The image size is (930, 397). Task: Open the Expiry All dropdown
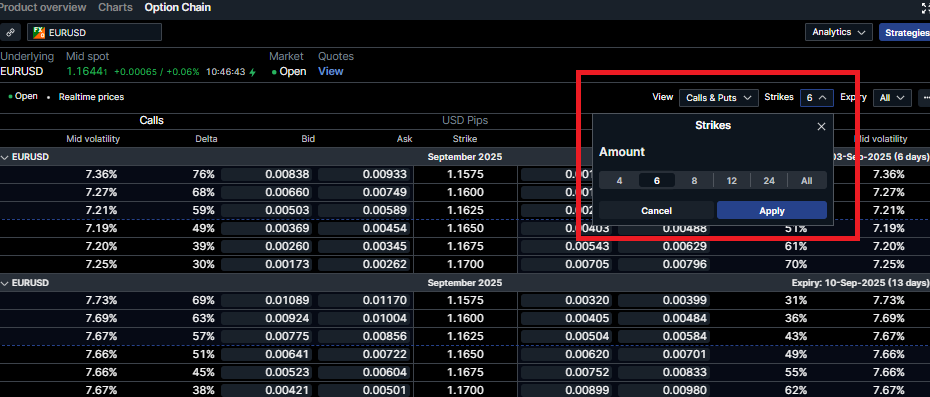coord(892,98)
